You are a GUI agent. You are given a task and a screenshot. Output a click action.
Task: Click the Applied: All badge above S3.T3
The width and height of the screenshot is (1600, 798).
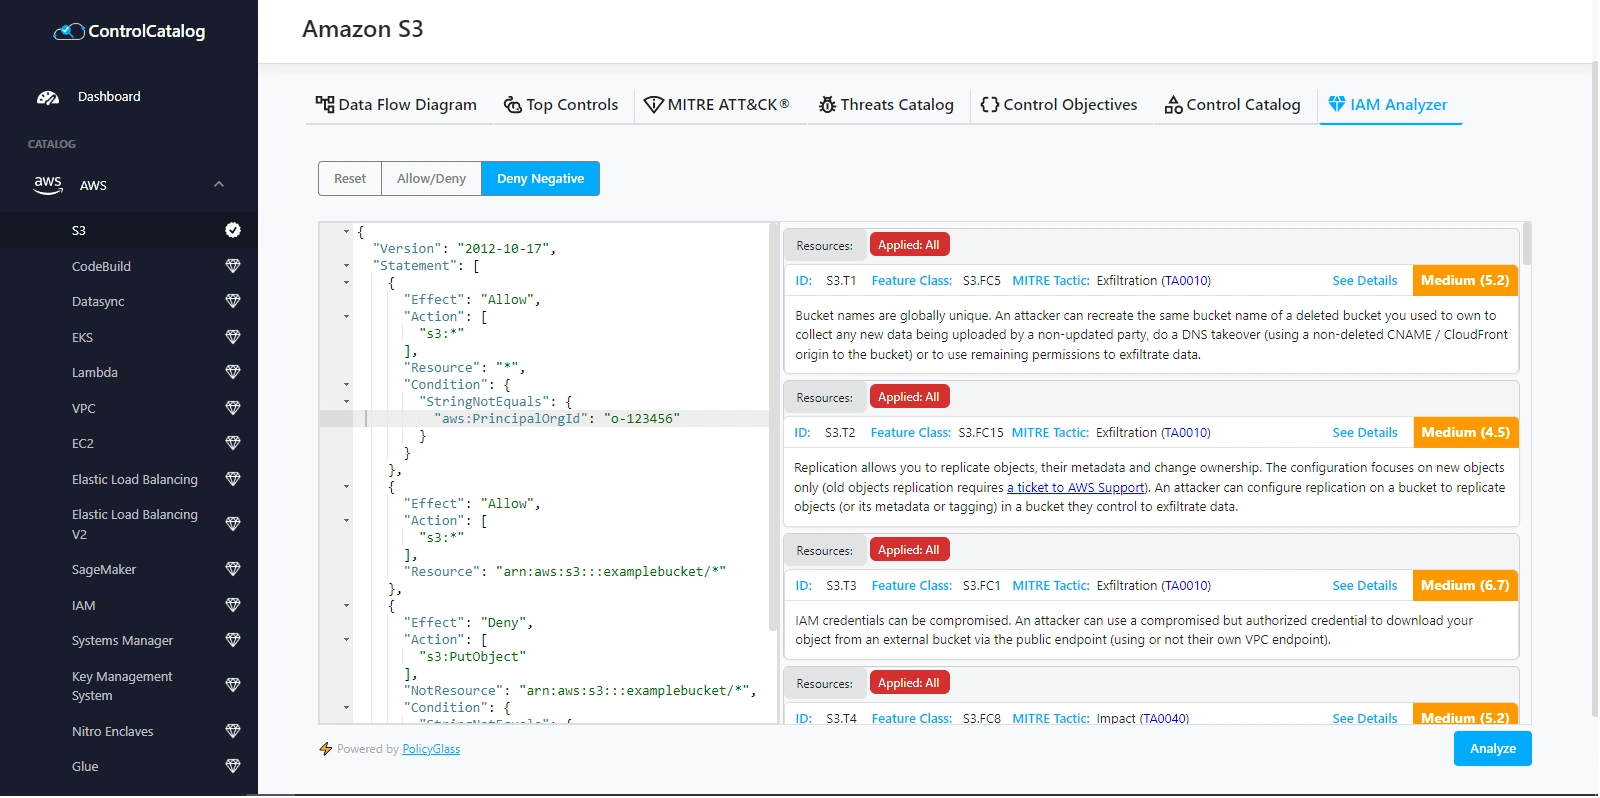pyautogui.click(x=909, y=550)
